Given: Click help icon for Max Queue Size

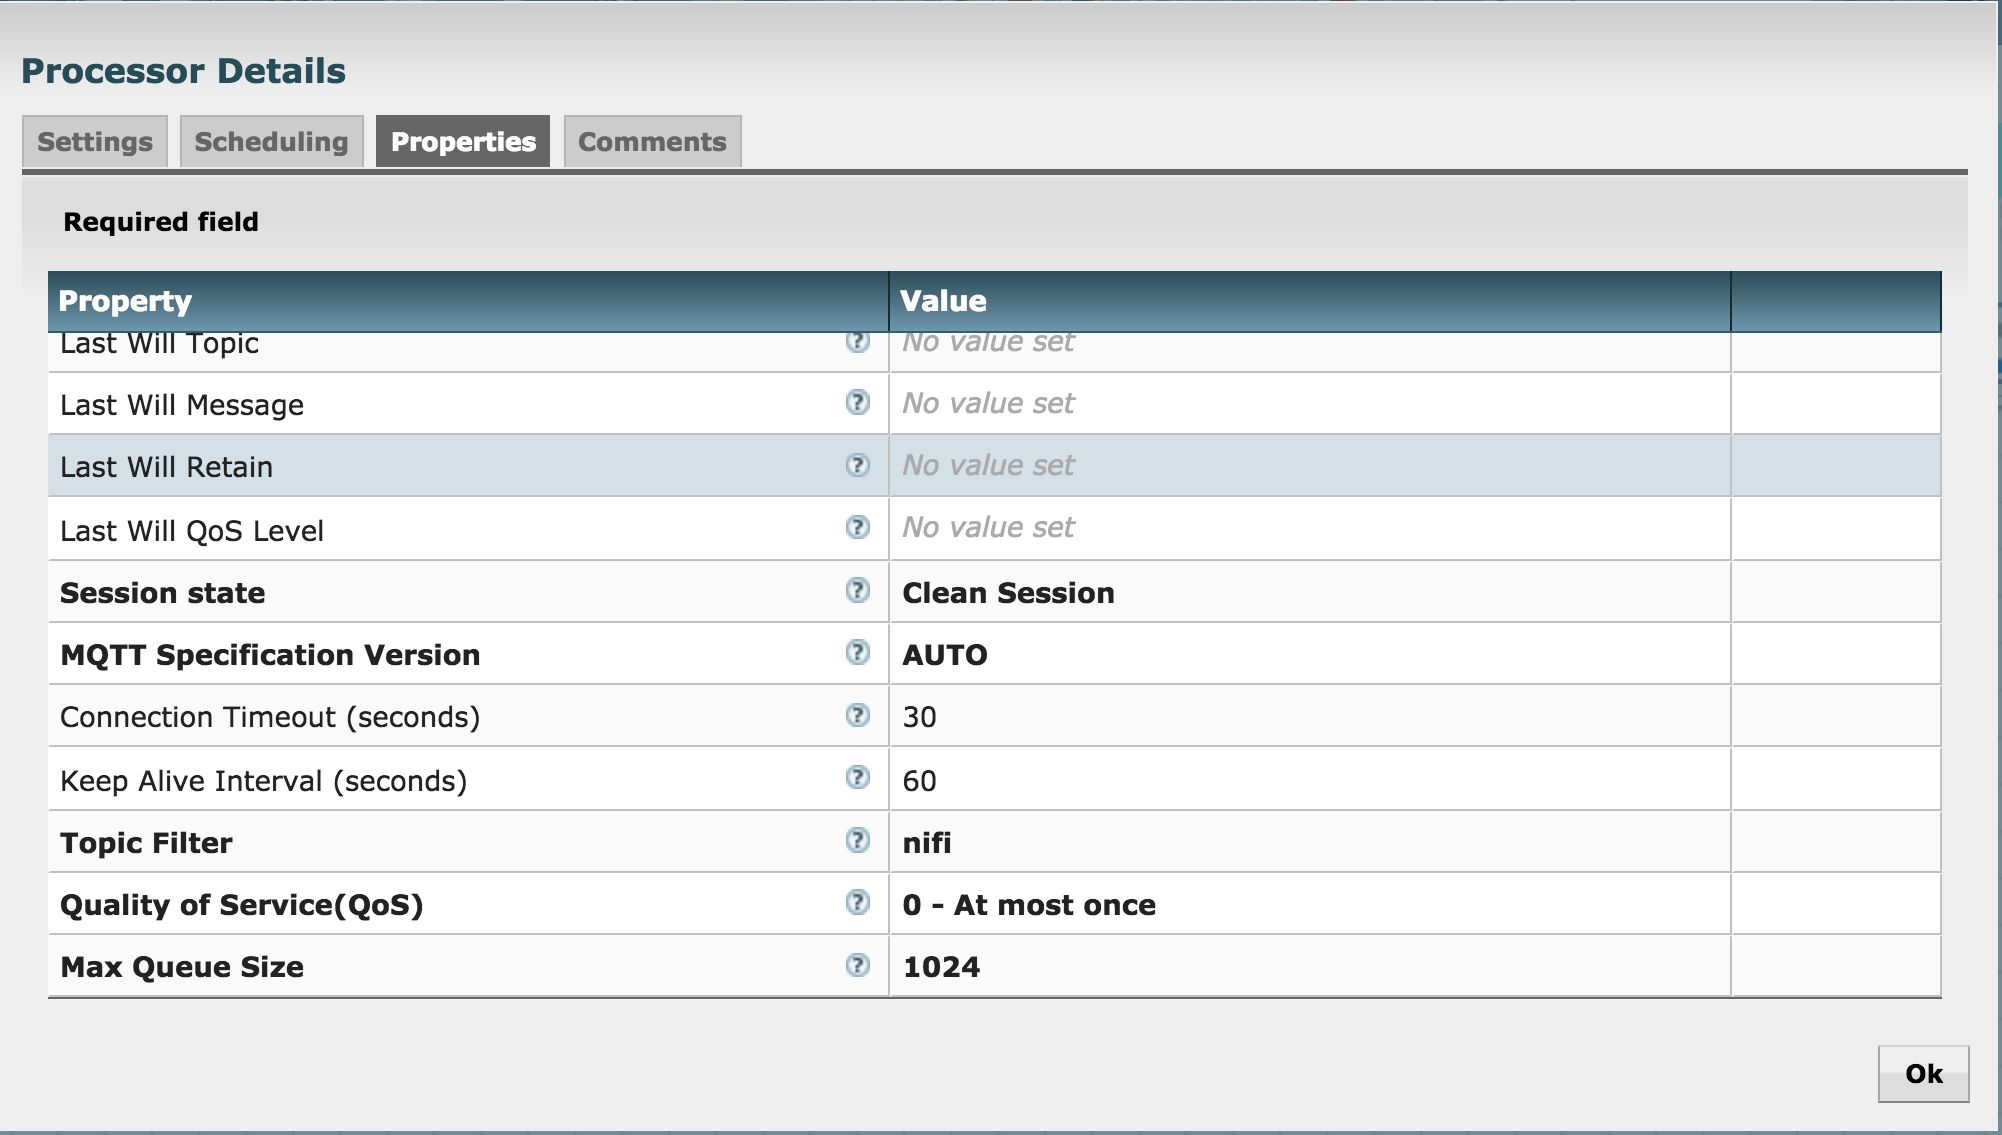Looking at the screenshot, I should click(x=857, y=965).
